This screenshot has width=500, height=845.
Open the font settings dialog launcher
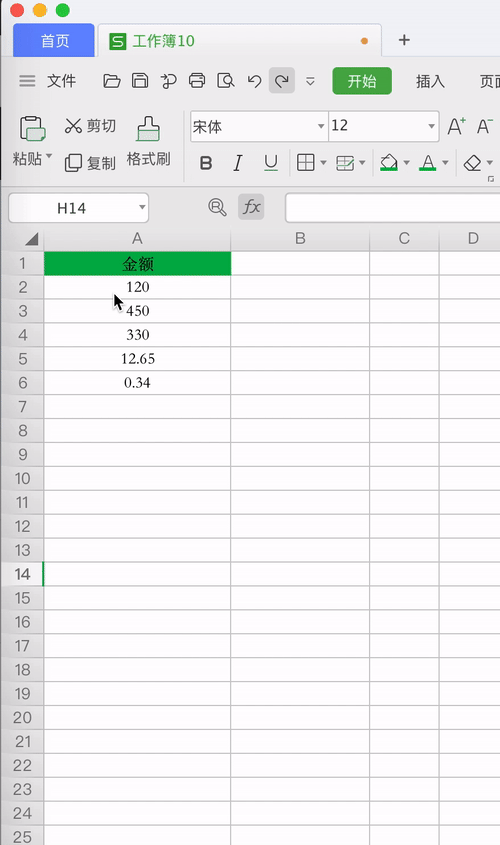(x=490, y=179)
